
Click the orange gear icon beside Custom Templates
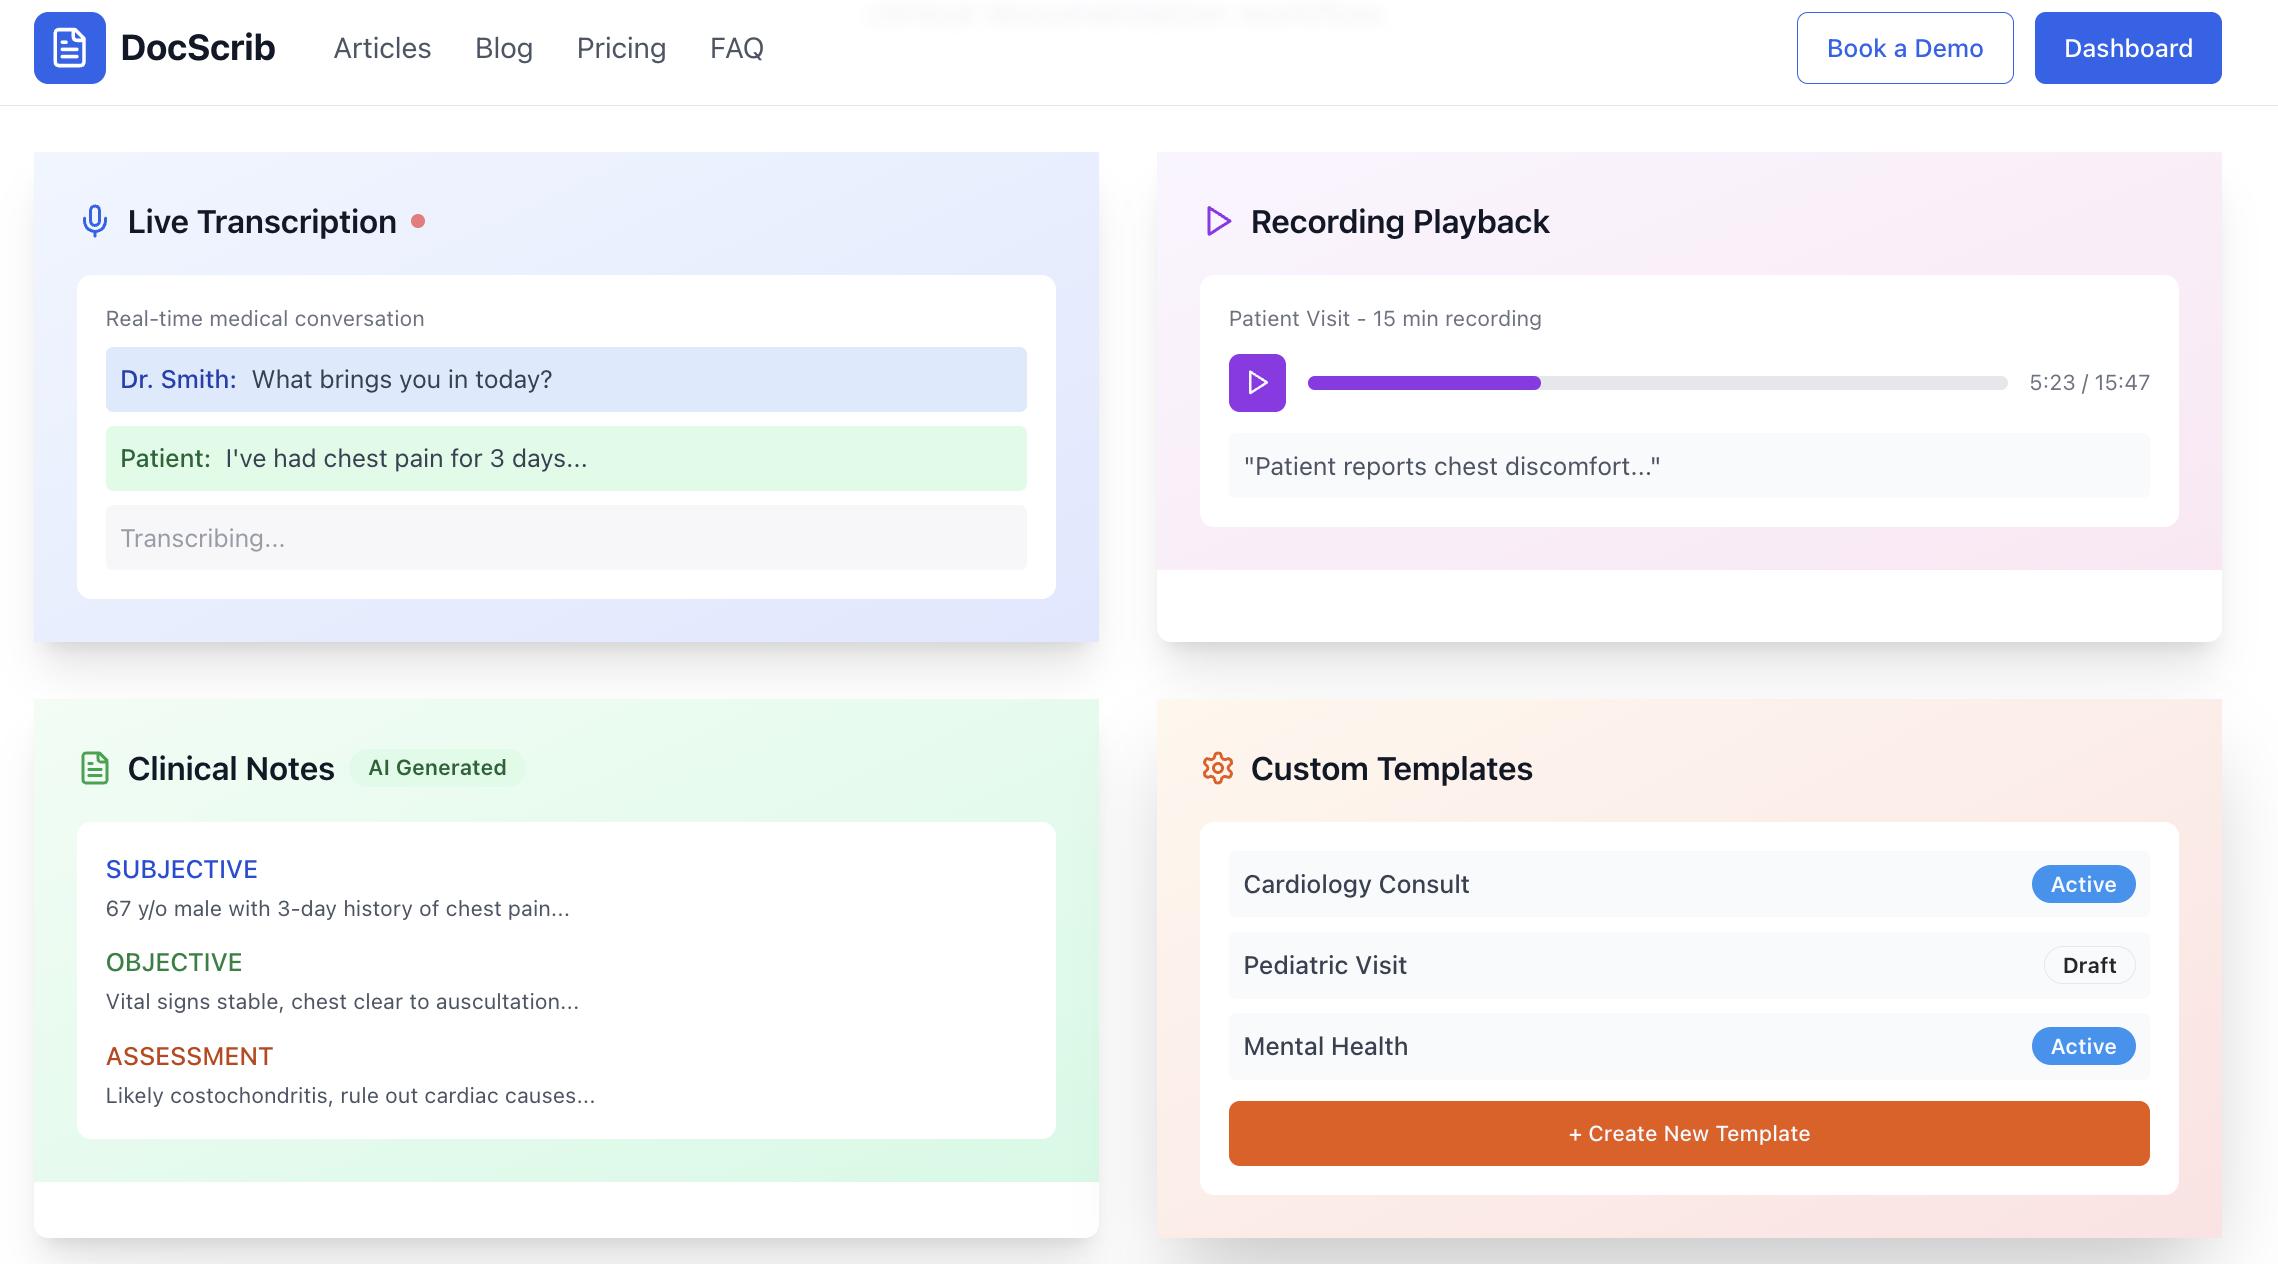click(1217, 768)
